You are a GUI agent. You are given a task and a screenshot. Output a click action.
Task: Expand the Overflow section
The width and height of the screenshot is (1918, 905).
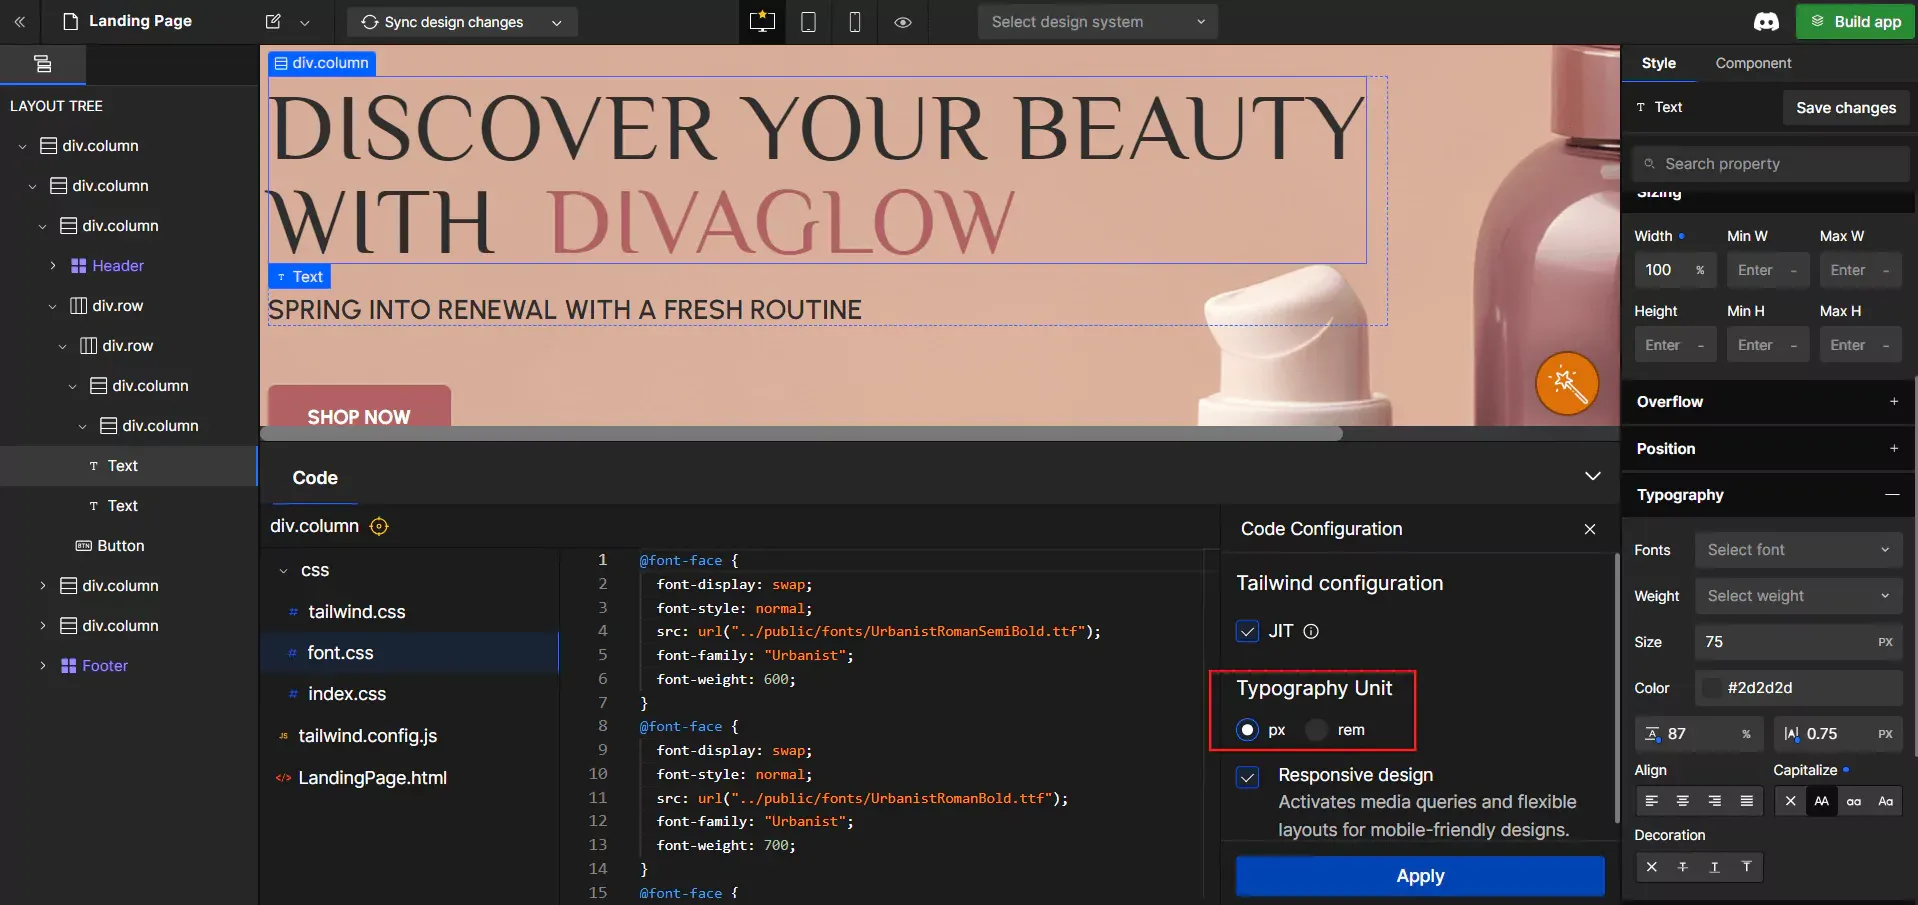[1894, 401]
